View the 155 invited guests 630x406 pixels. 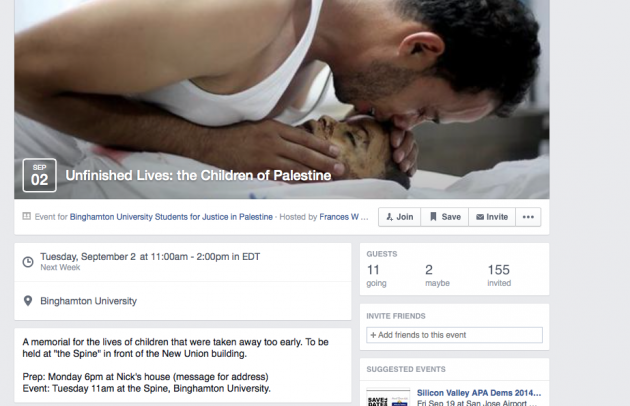click(499, 275)
